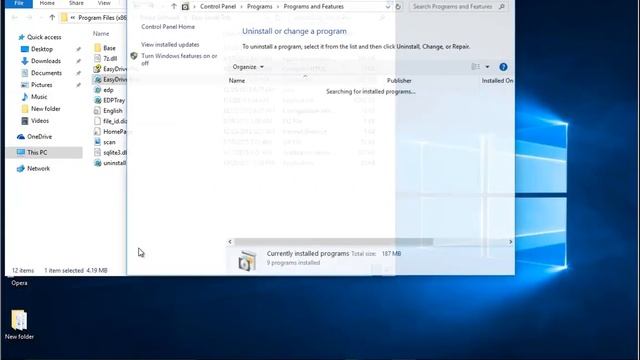Click the horizontal scrollbar thumb
The image size is (640, 360).
tap(333, 242)
